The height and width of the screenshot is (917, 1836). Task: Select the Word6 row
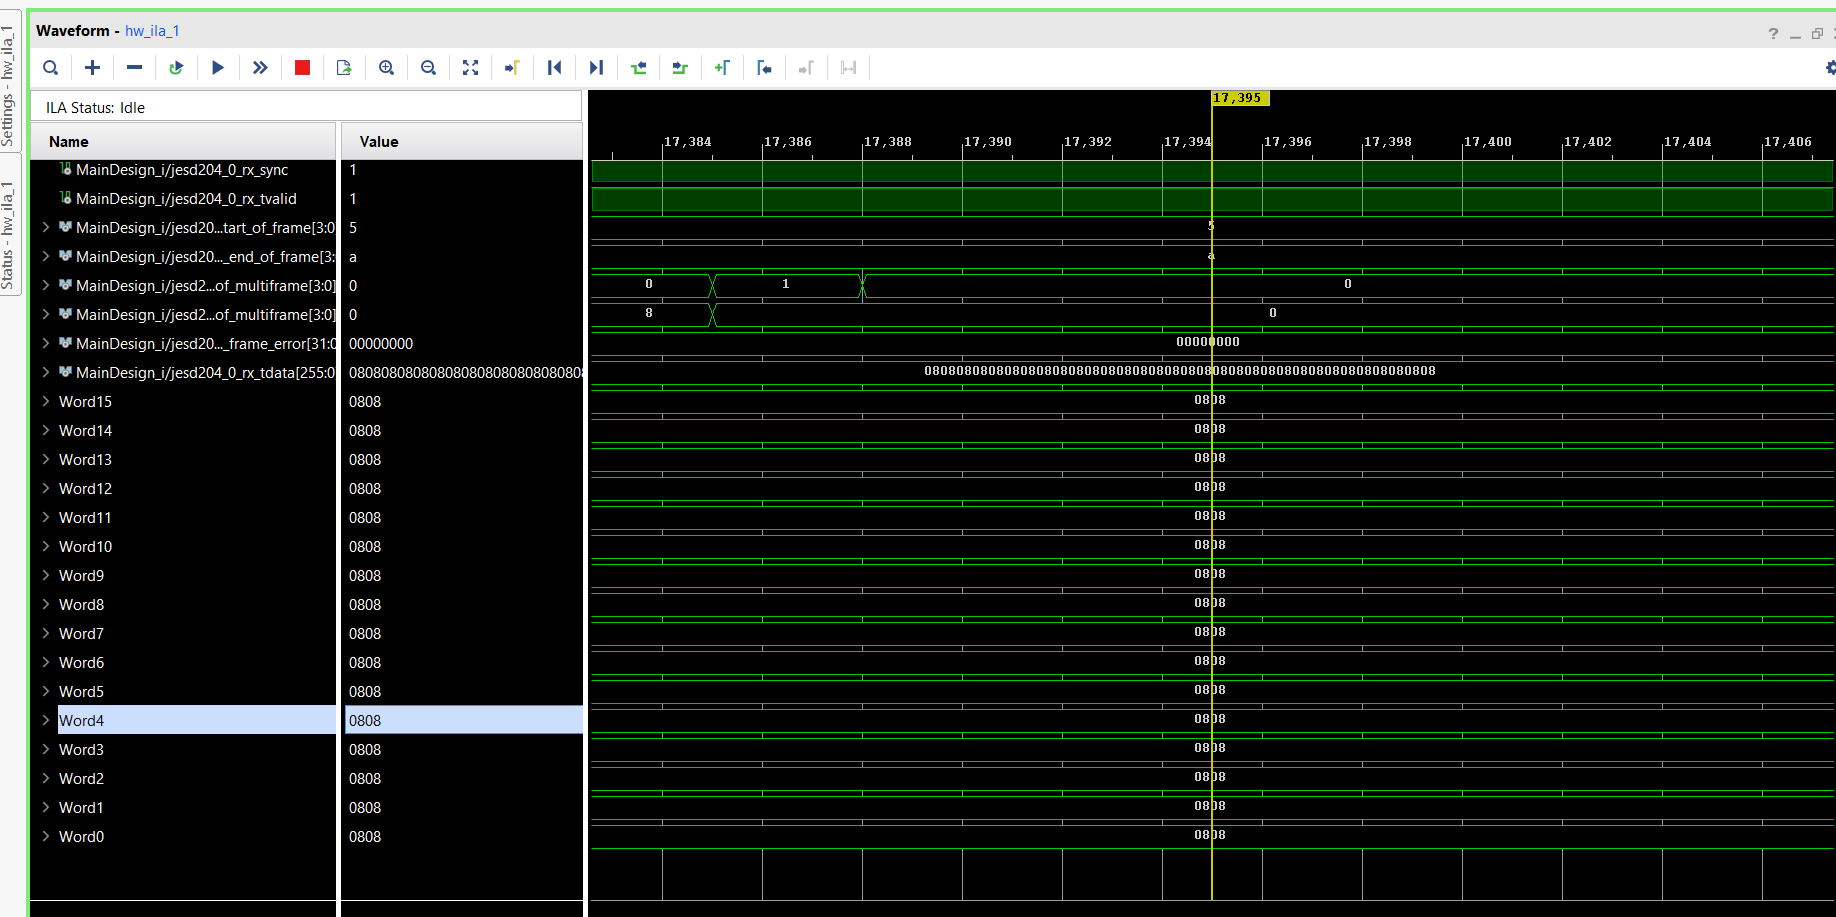(x=81, y=663)
